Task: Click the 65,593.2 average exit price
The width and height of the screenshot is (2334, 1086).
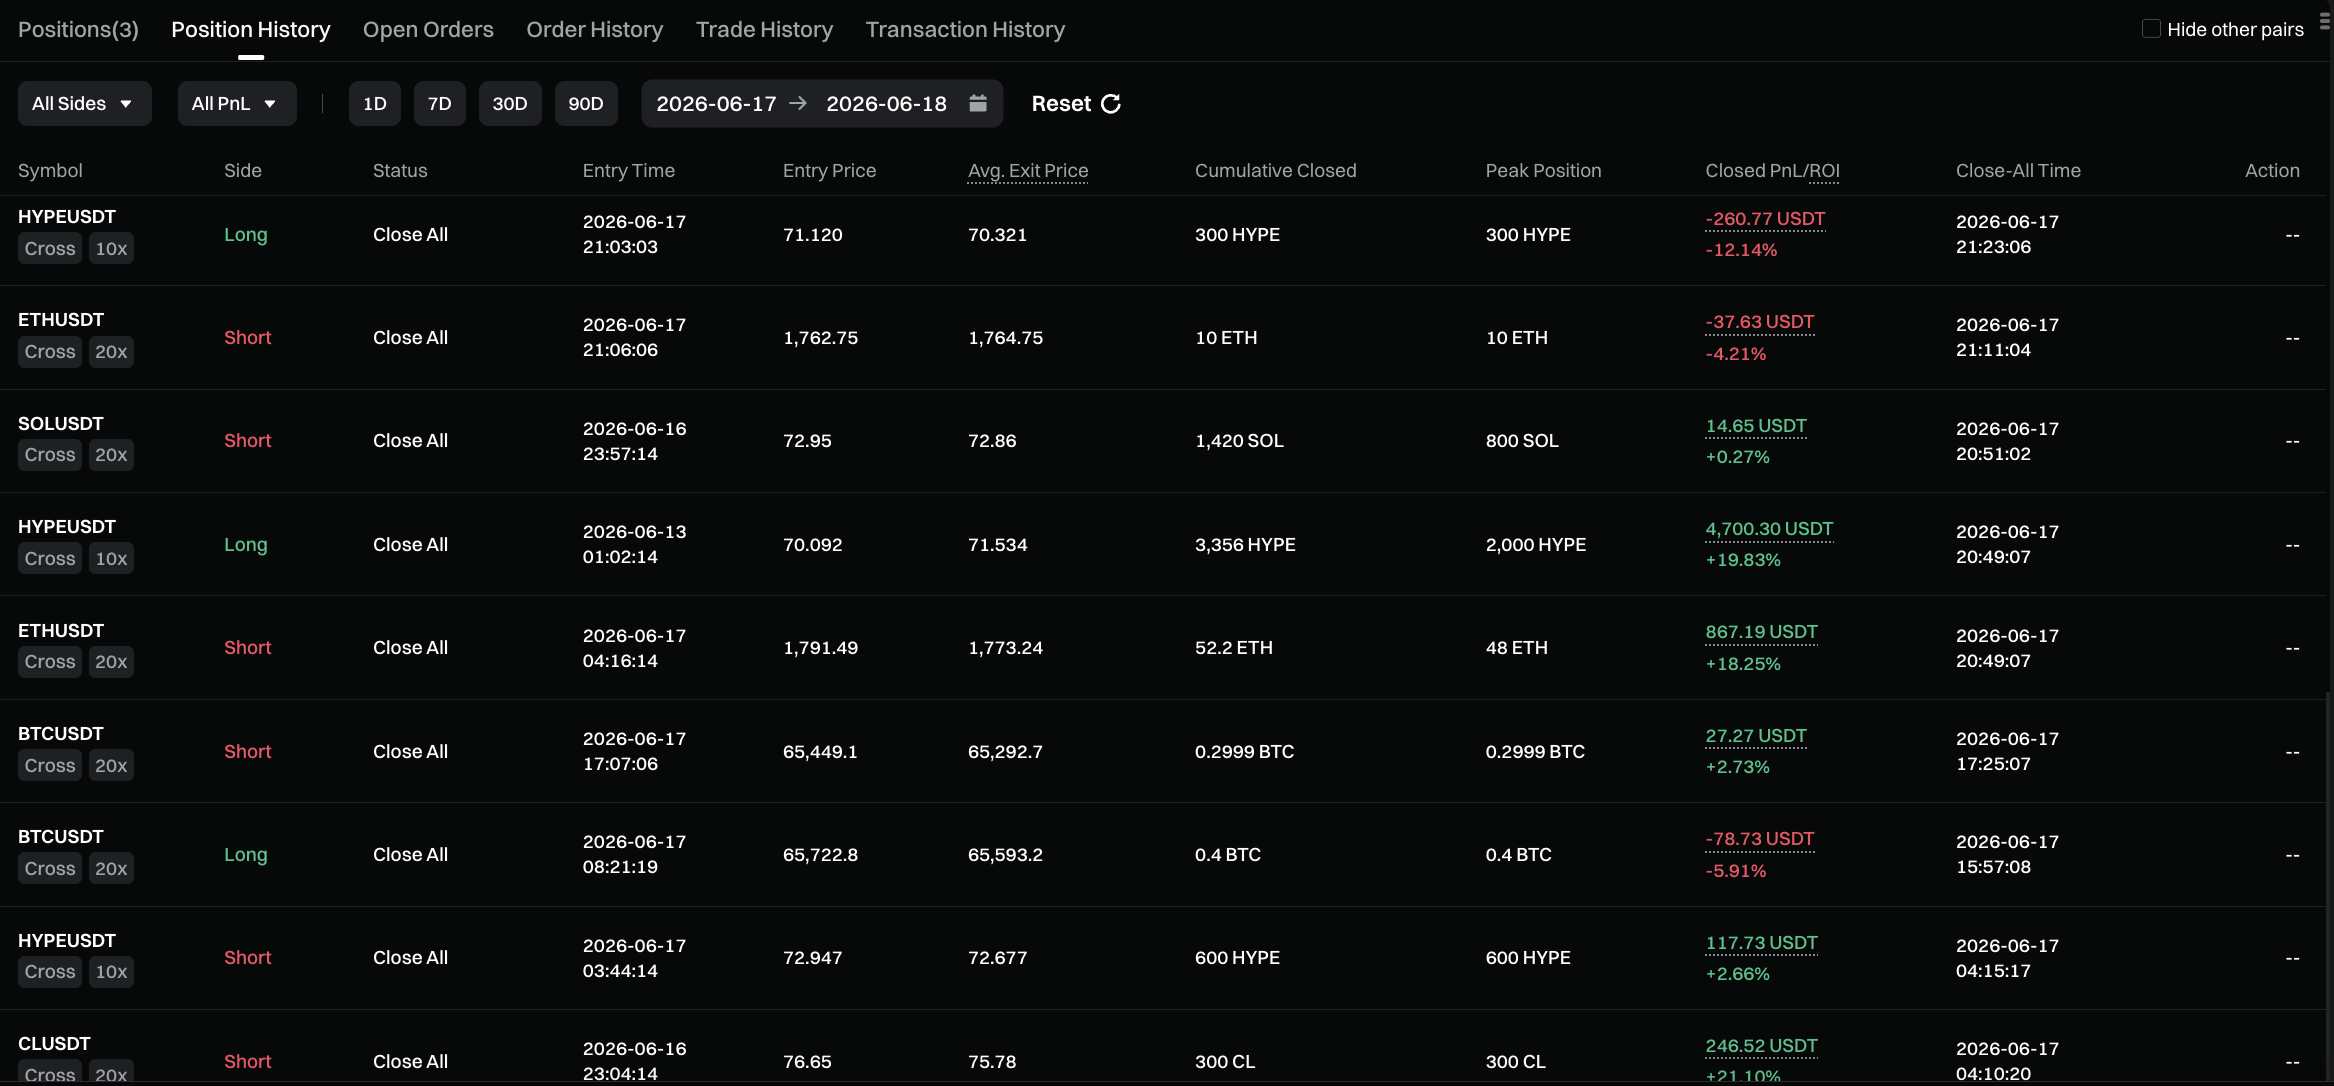Action: click(1005, 855)
